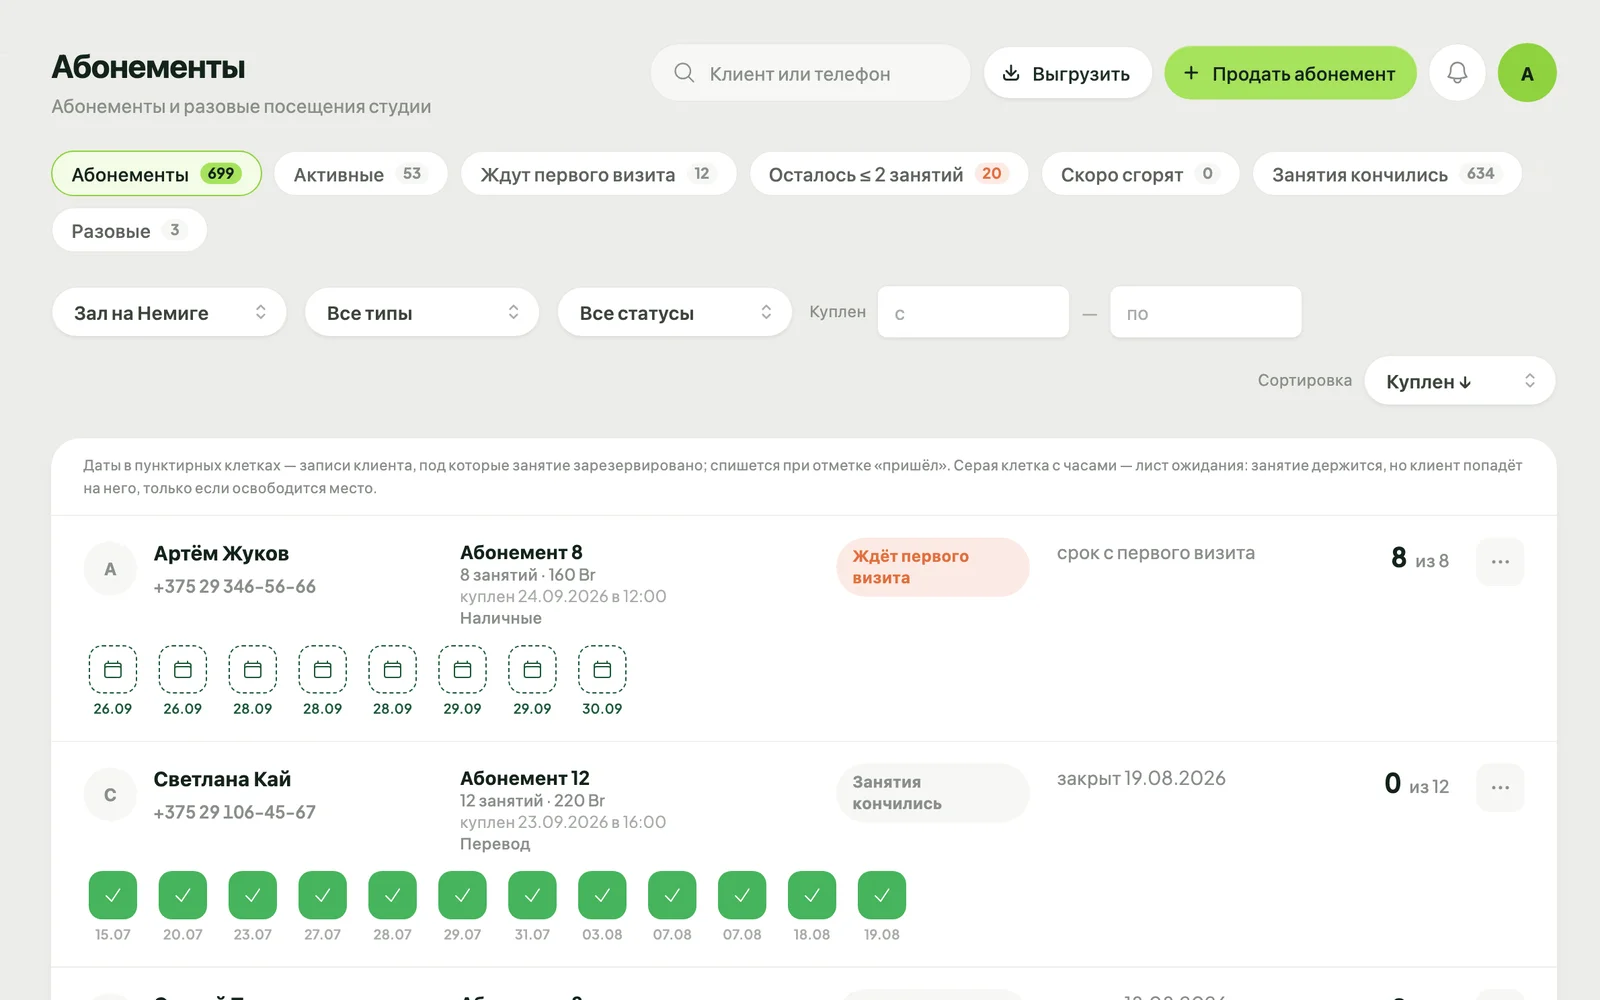Switch to the Активные tab
Image resolution: width=1600 pixels, height=1000 pixels.
pyautogui.click(x=360, y=174)
